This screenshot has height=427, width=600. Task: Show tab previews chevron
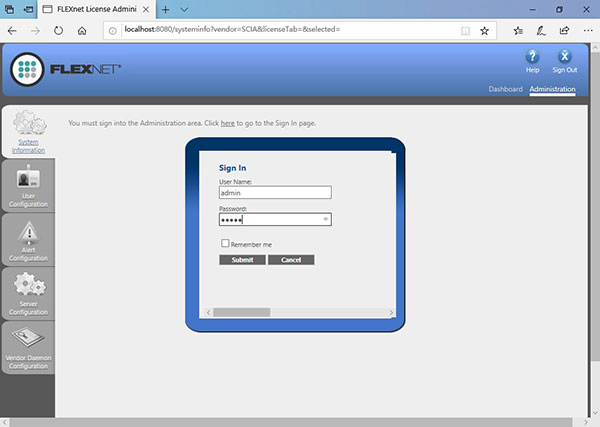coord(184,10)
